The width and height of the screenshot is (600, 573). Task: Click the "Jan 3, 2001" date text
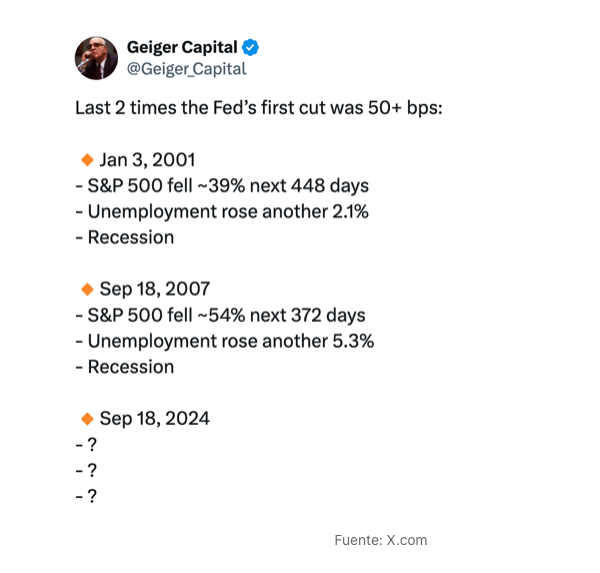147,159
